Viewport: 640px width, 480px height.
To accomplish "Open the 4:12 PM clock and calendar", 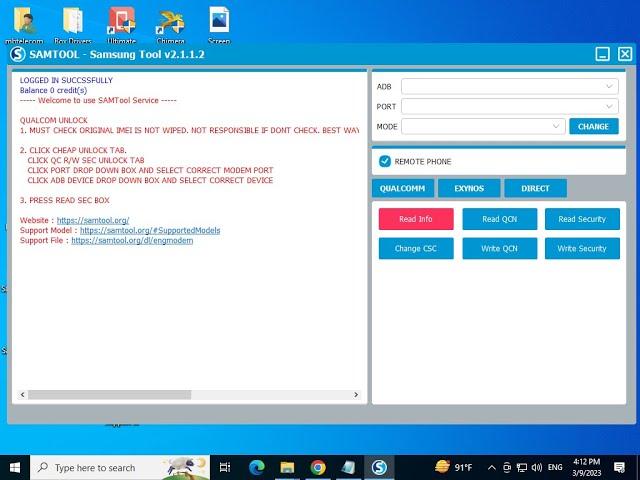I will (587, 467).
